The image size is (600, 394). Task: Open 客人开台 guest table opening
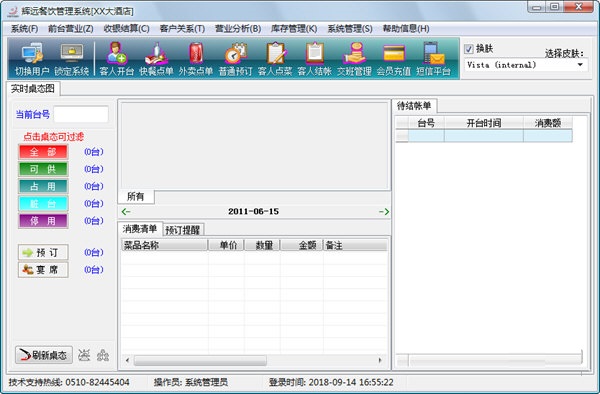(x=117, y=58)
